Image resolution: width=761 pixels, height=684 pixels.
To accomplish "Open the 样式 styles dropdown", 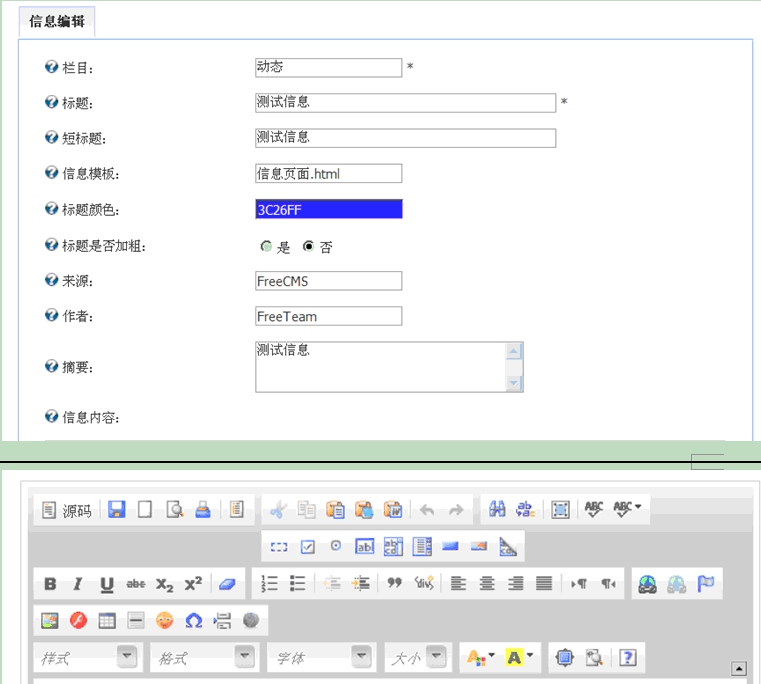I will (x=88, y=658).
